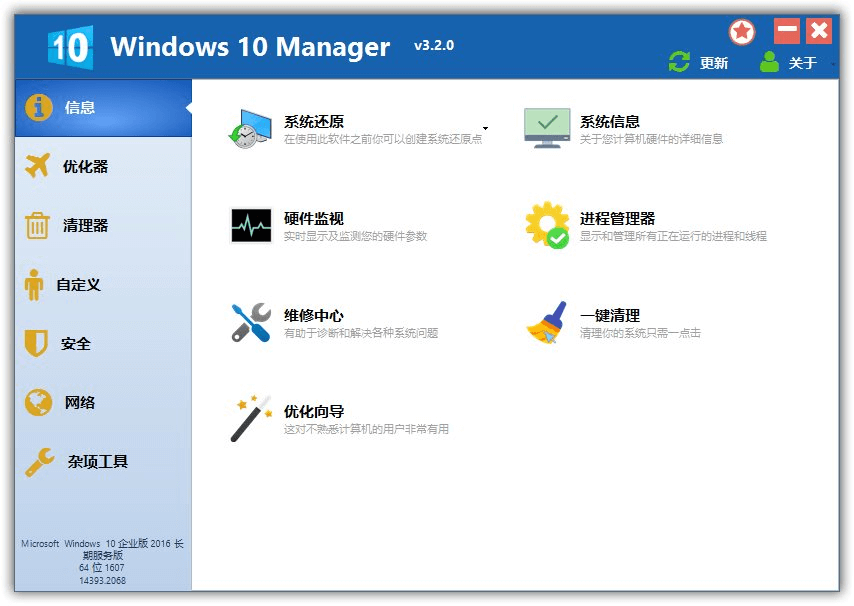Expand the dropdown arrow beside 系统还原

click(485, 128)
